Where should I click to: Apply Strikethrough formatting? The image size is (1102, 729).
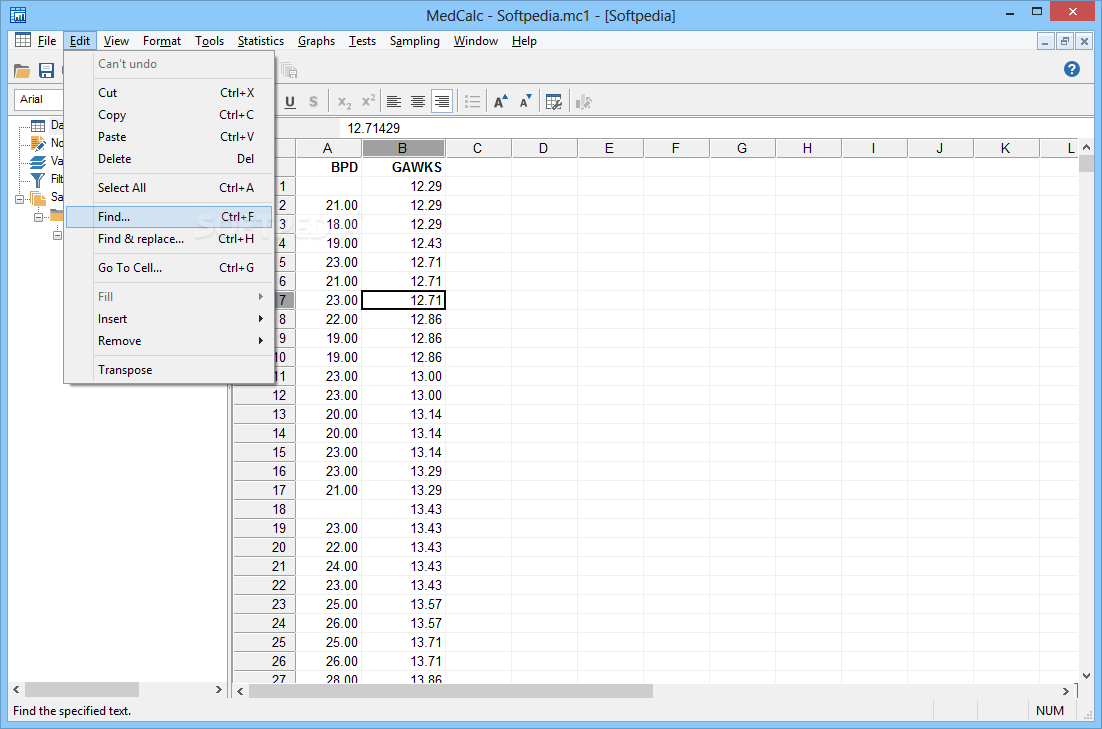(313, 102)
